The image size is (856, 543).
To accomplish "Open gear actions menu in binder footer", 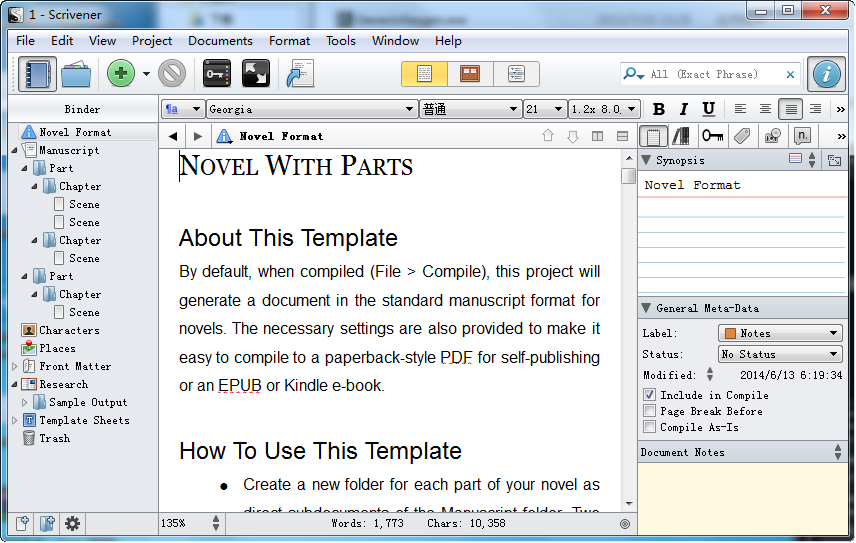I will point(72,524).
